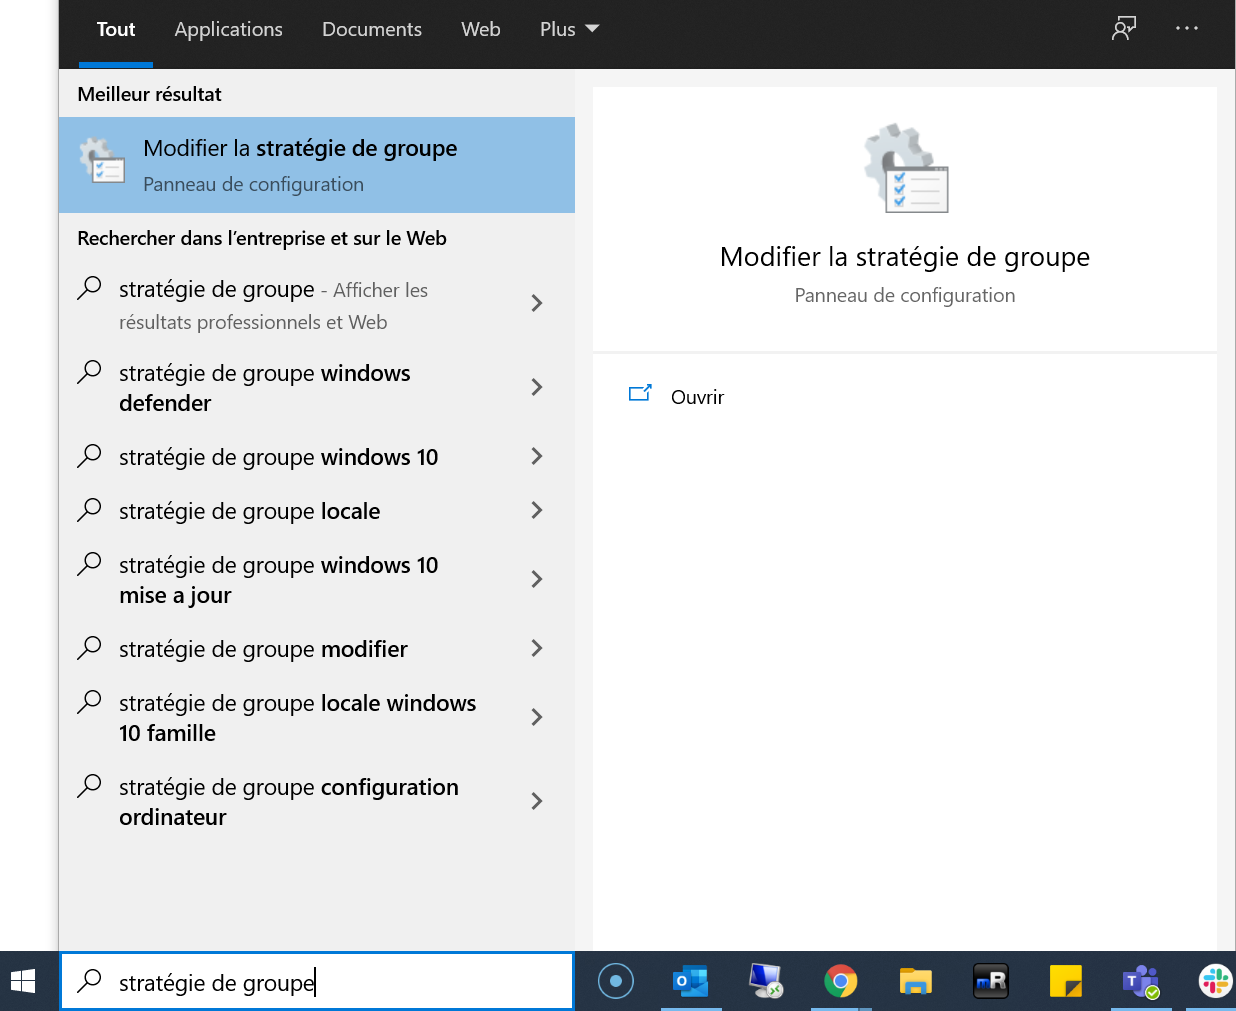Open Remote Desktop Connection from the taskbar
This screenshot has width=1236, height=1011.
[766, 981]
